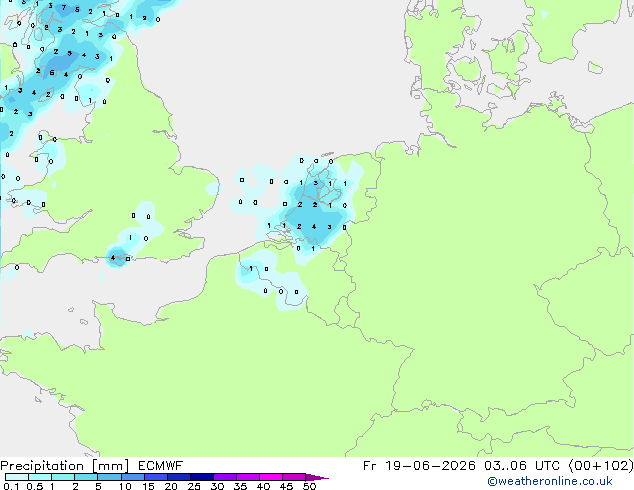Open the weatheronline.co.uk copyright link

(x=550, y=481)
